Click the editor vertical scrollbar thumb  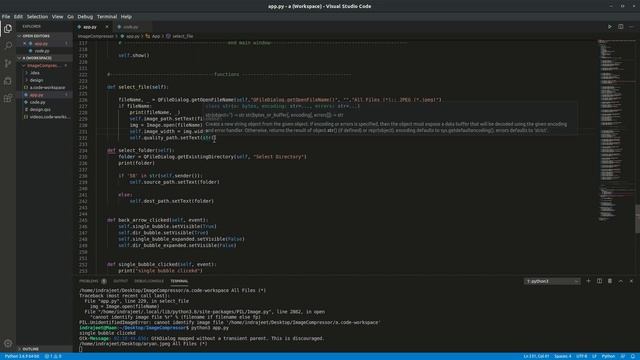(637, 219)
